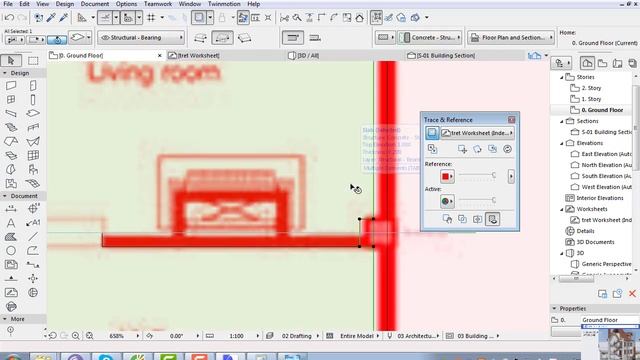Select 2. Story in Navigator

point(591,88)
